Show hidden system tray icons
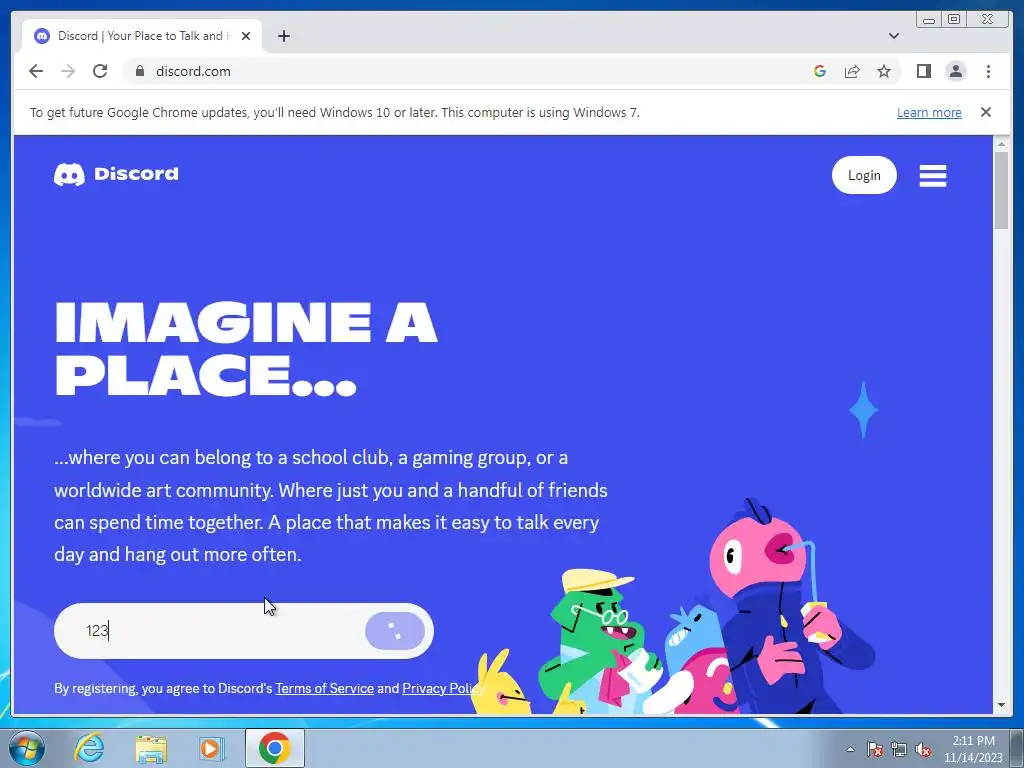 tap(850, 749)
